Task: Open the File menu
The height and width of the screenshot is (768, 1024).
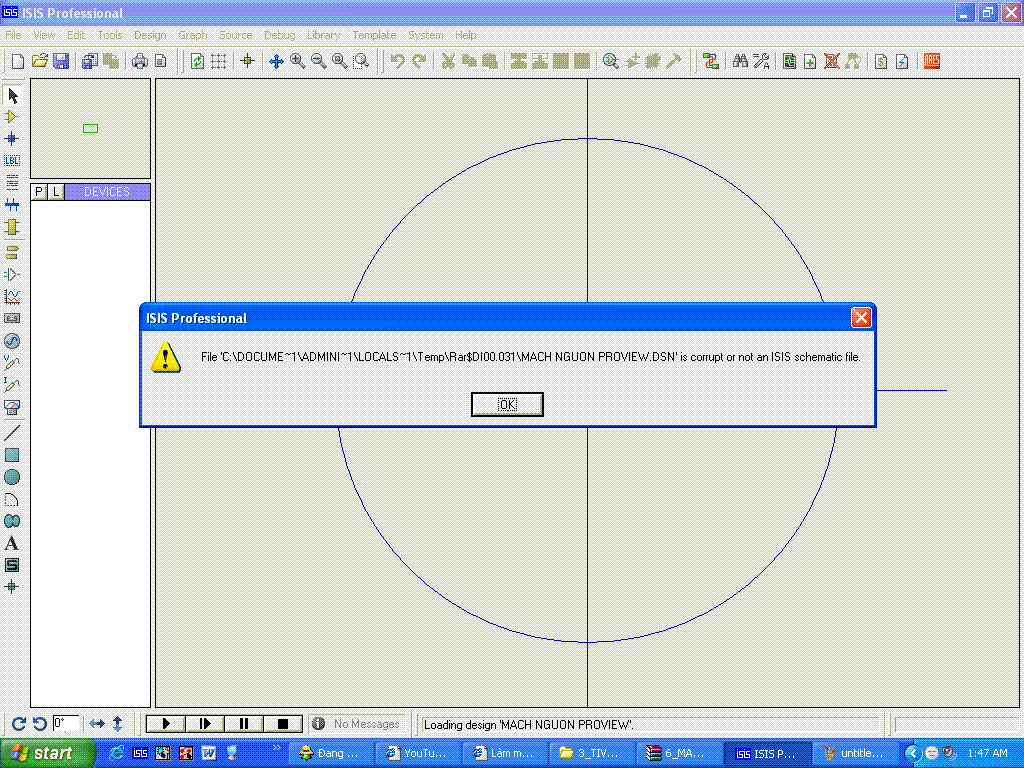Action: (x=13, y=35)
